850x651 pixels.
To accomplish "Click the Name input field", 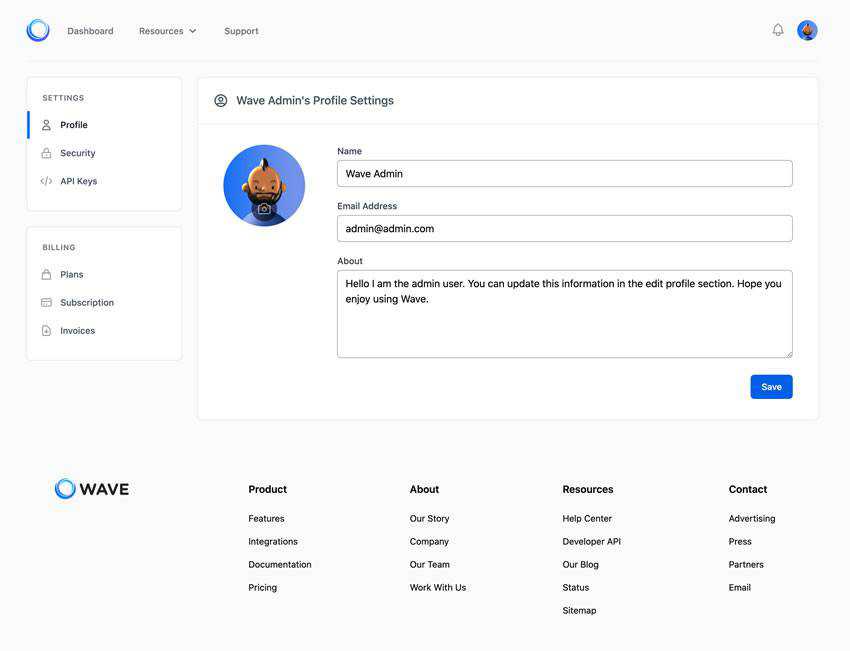I will pos(564,173).
